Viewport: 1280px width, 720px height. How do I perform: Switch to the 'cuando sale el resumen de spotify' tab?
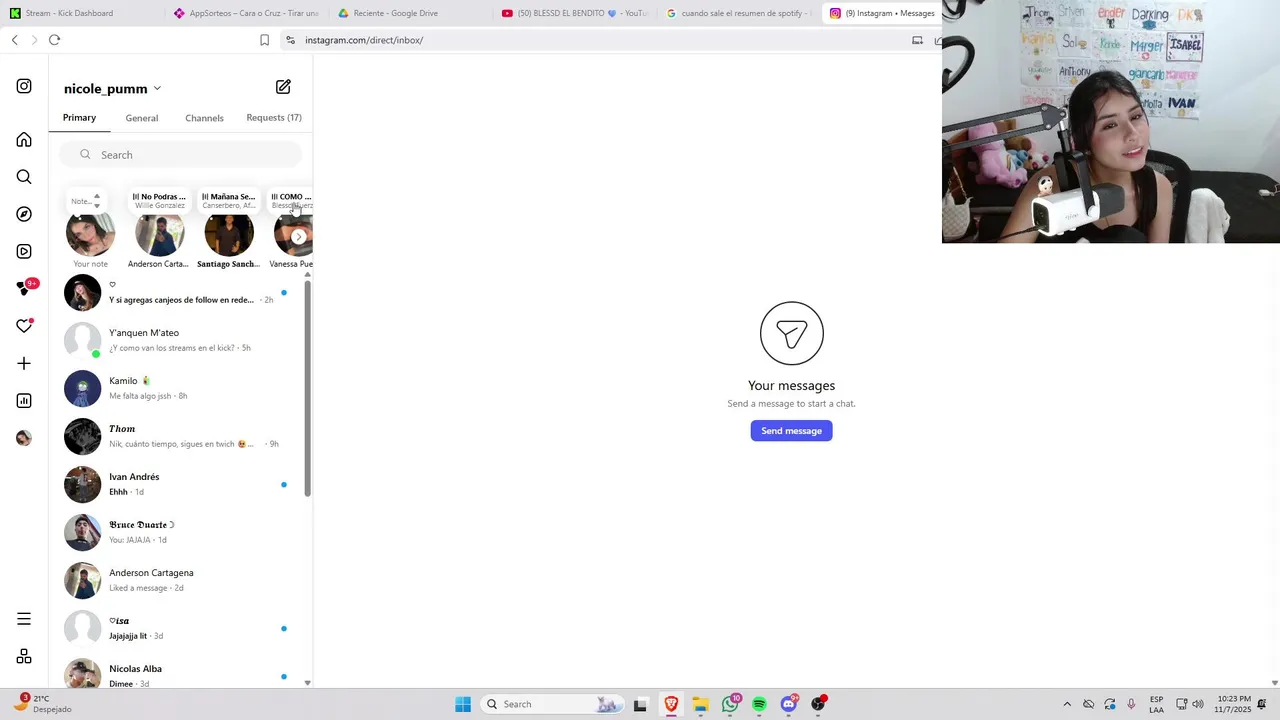pos(739,13)
